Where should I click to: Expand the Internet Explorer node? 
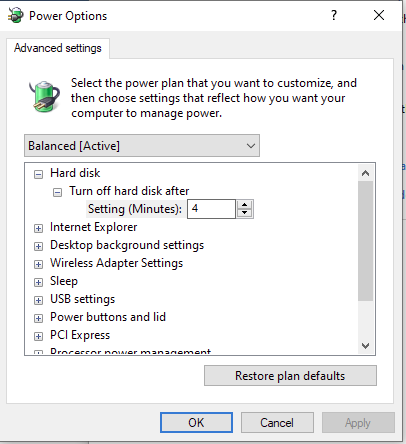pos(38,228)
